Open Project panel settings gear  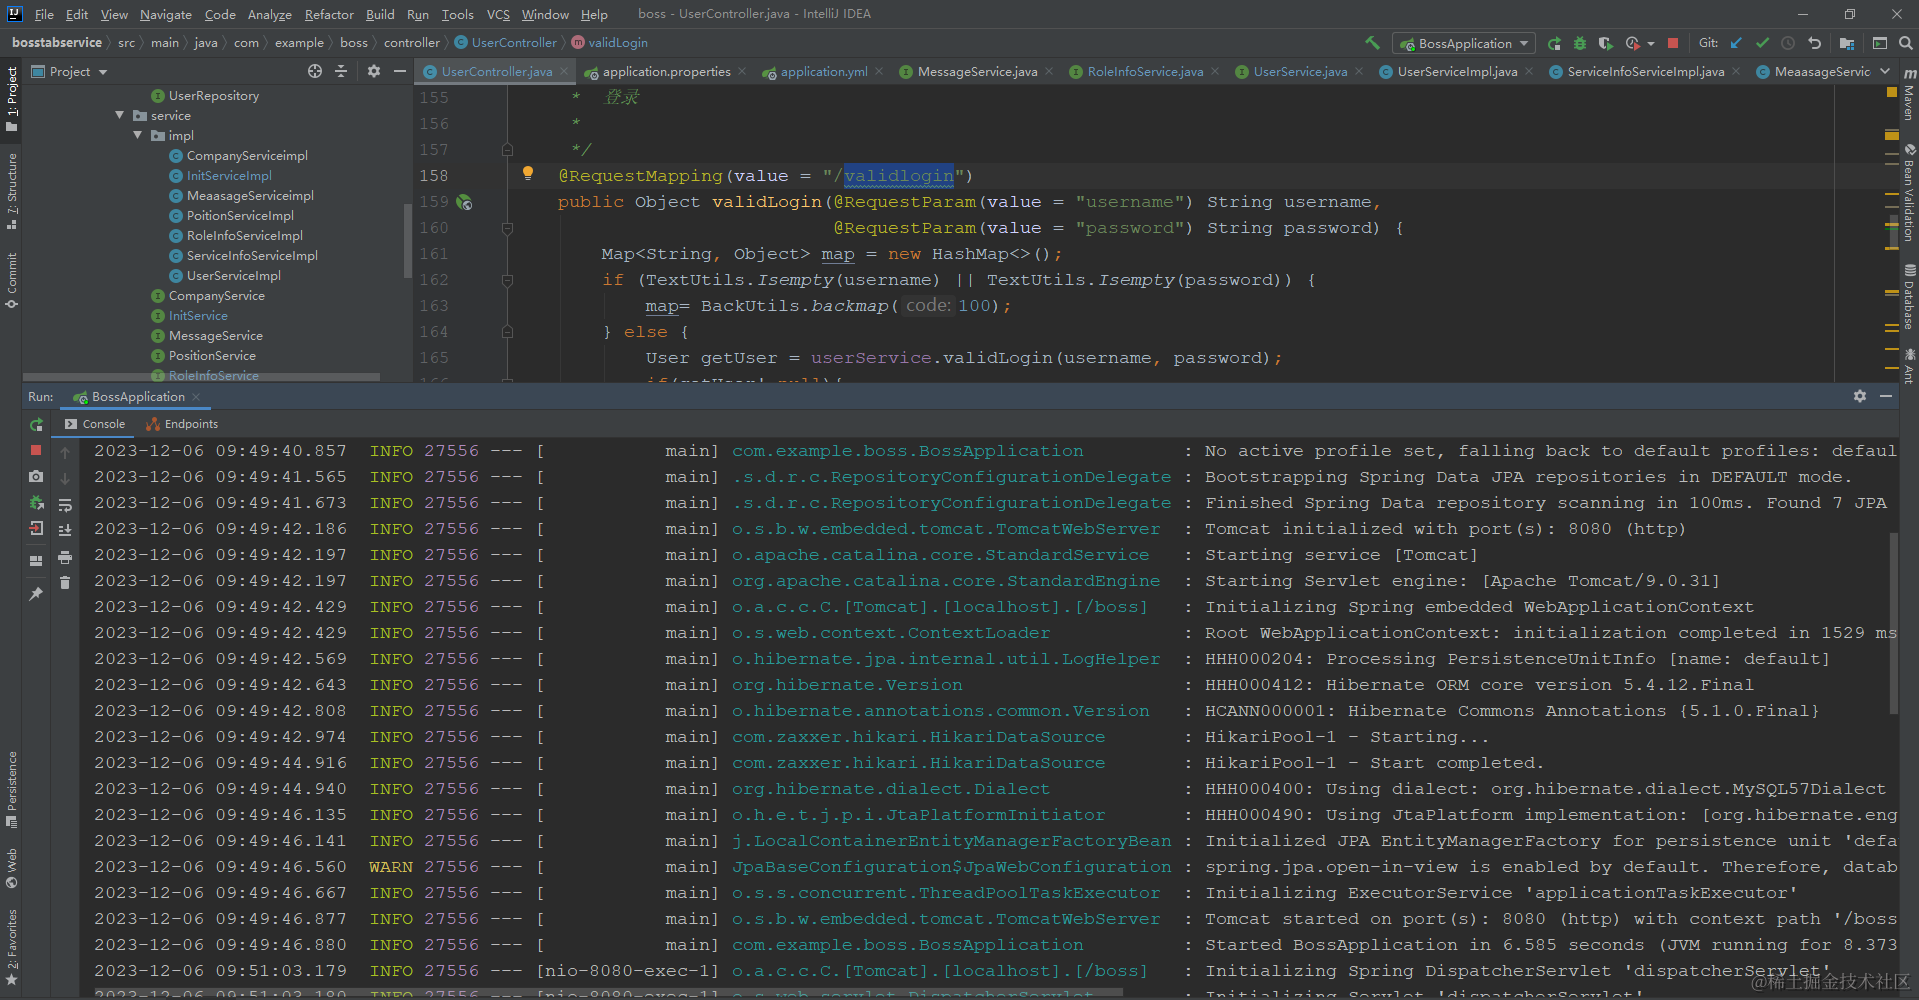[x=374, y=71]
